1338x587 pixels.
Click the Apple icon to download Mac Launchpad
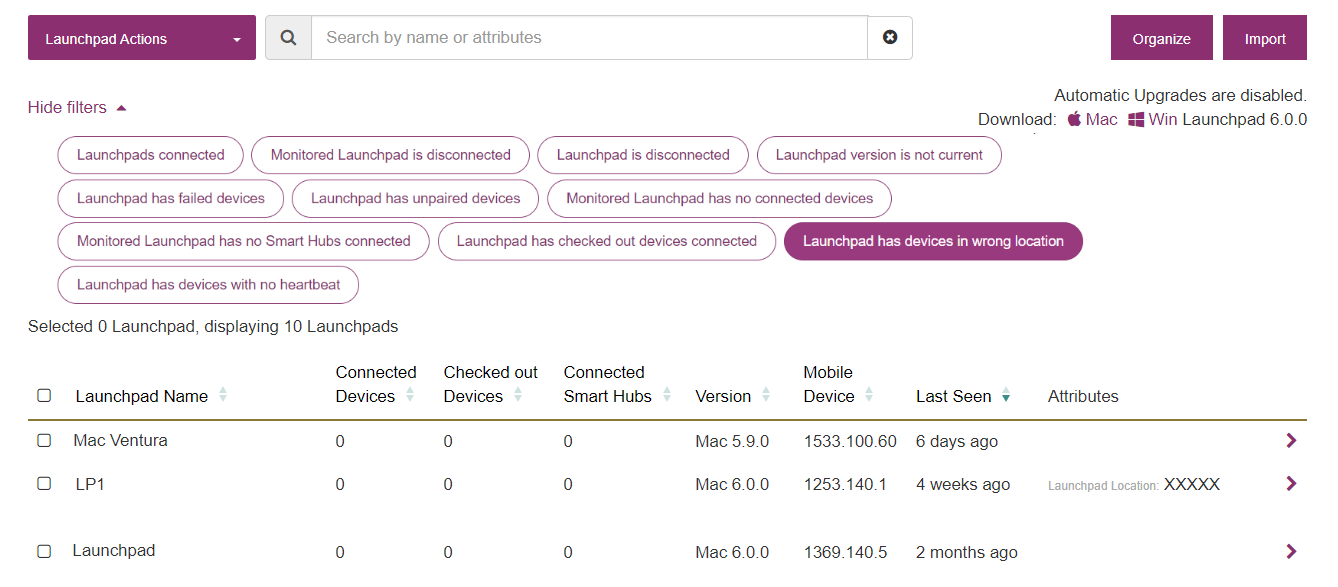click(1072, 118)
